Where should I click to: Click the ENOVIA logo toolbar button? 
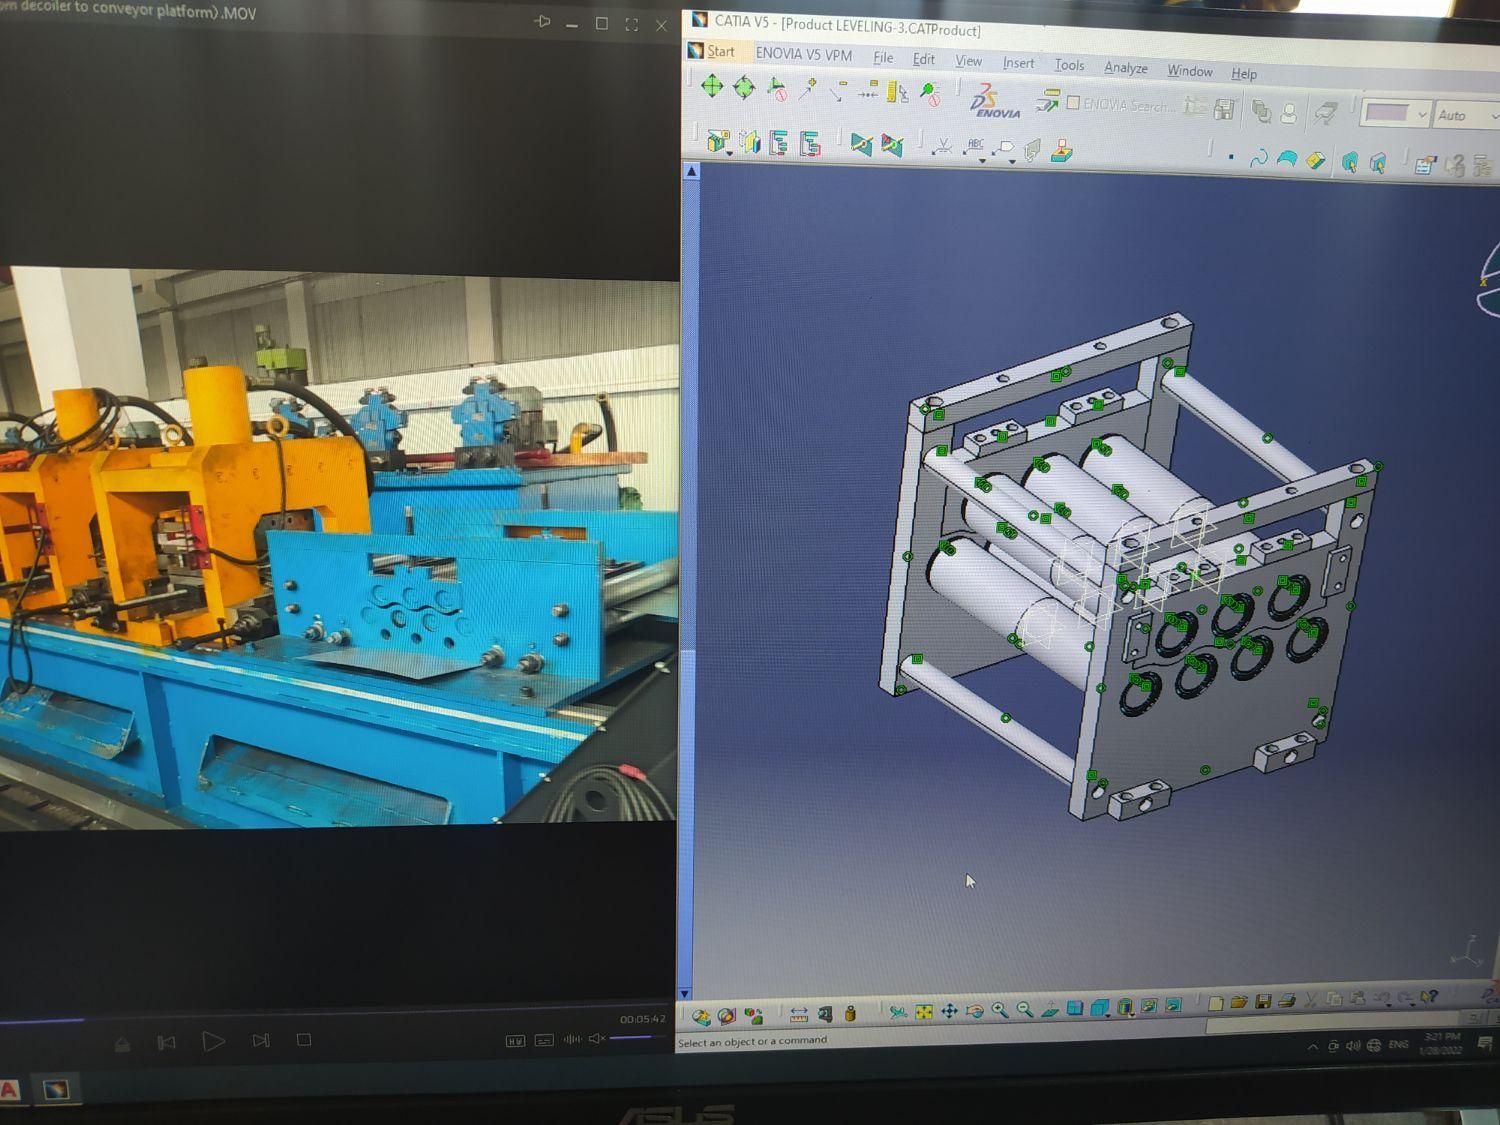tap(995, 101)
